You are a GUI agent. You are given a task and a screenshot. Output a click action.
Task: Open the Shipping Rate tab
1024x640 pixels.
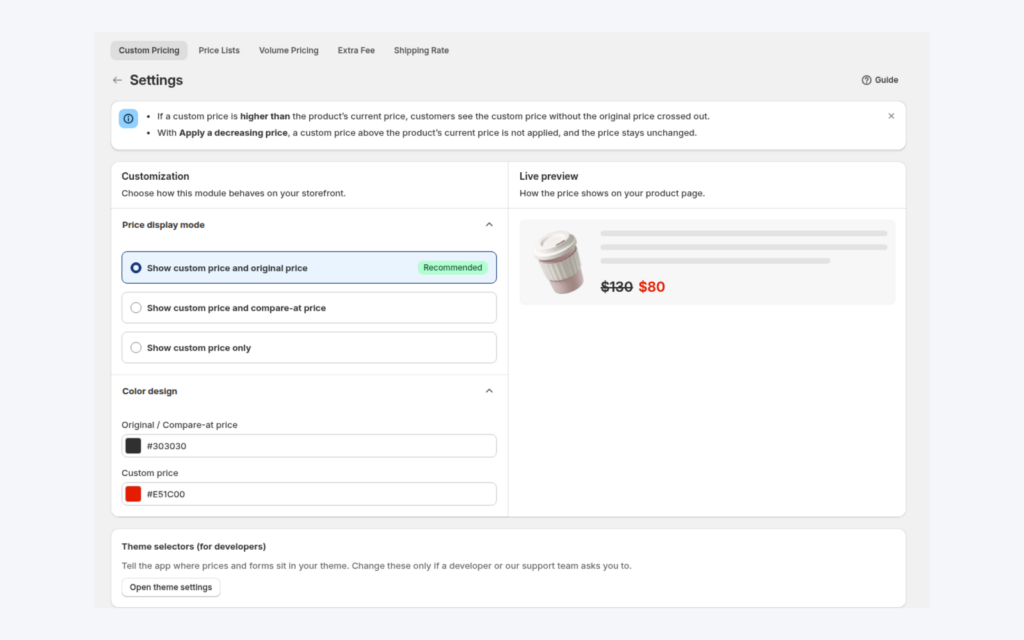(x=421, y=50)
